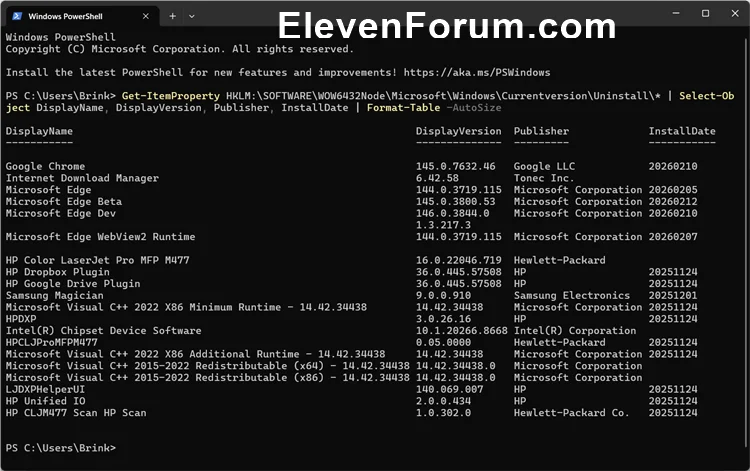Screen dimensions: 750x471
Task: Open a new terminal tab
Action: tap(173, 16)
